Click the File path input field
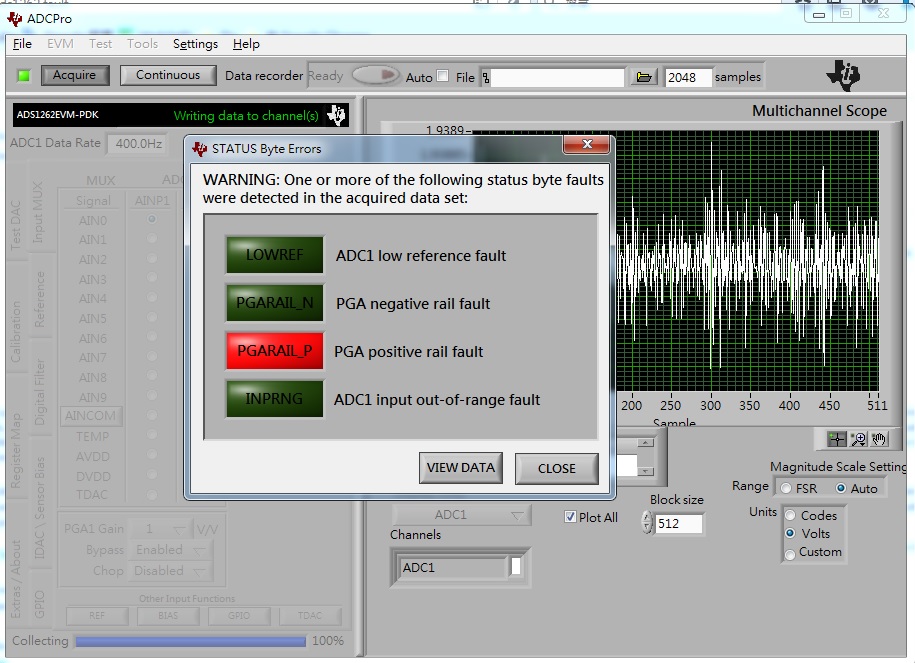Screen dimensions: 915x663 [x=557, y=77]
